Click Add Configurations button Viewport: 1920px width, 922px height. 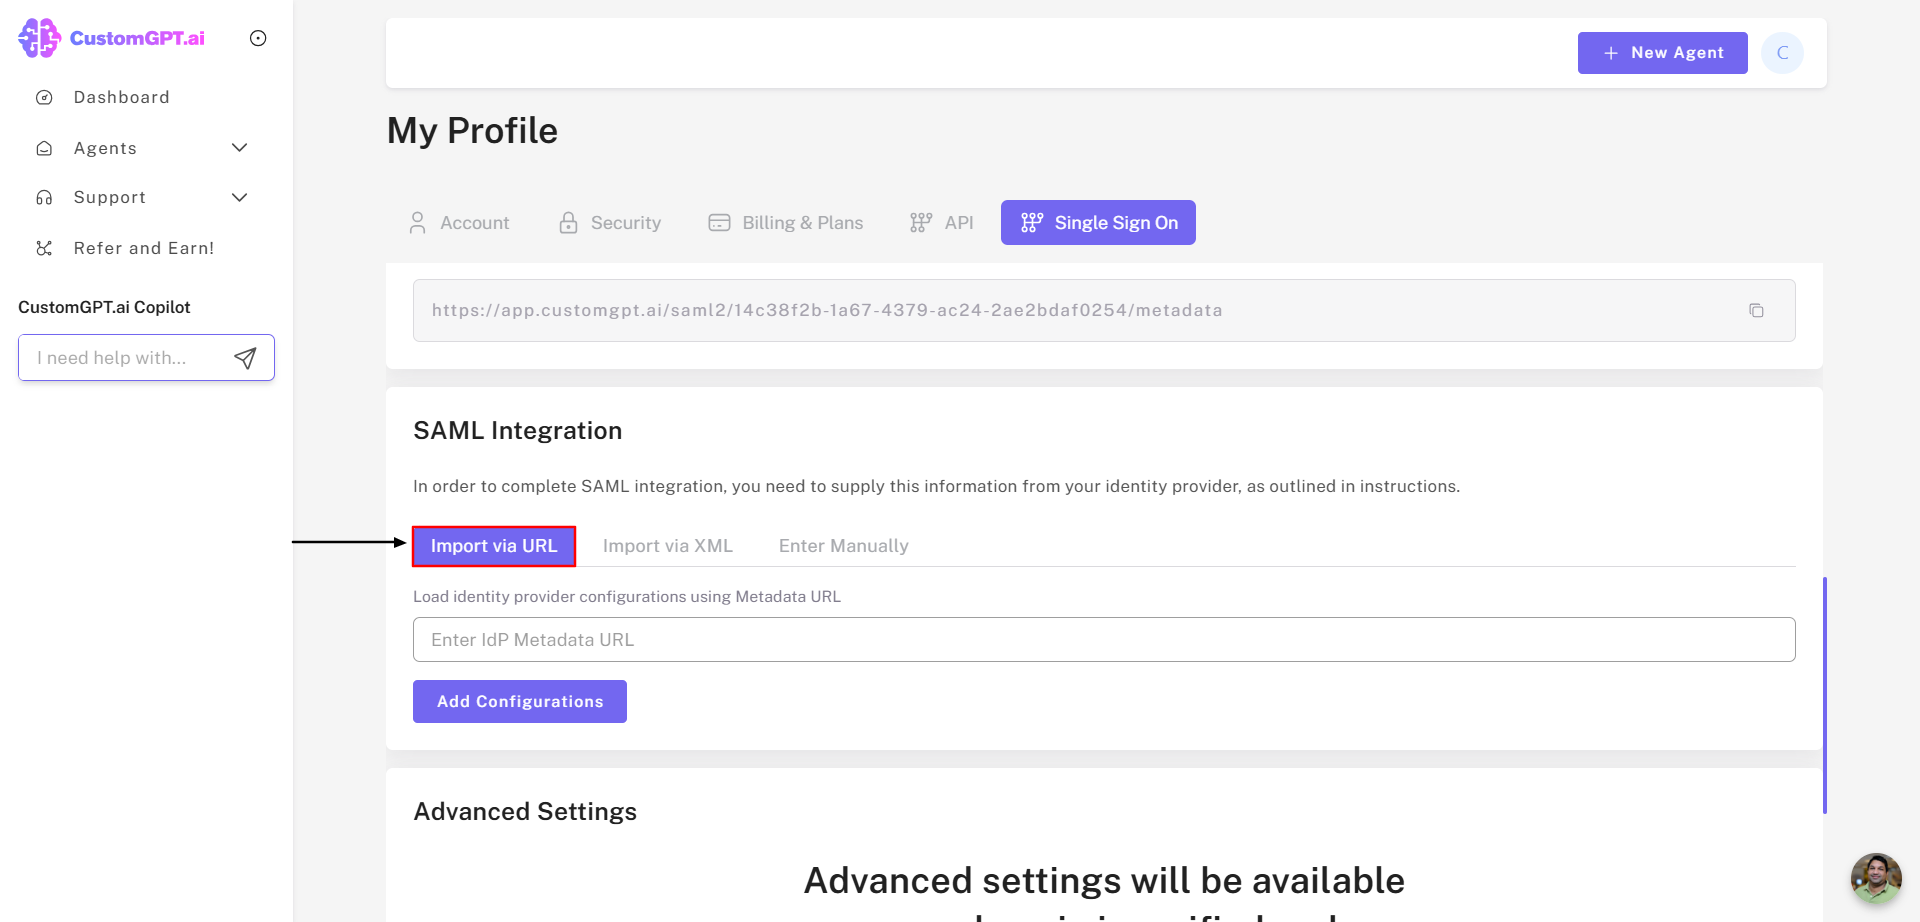point(520,702)
